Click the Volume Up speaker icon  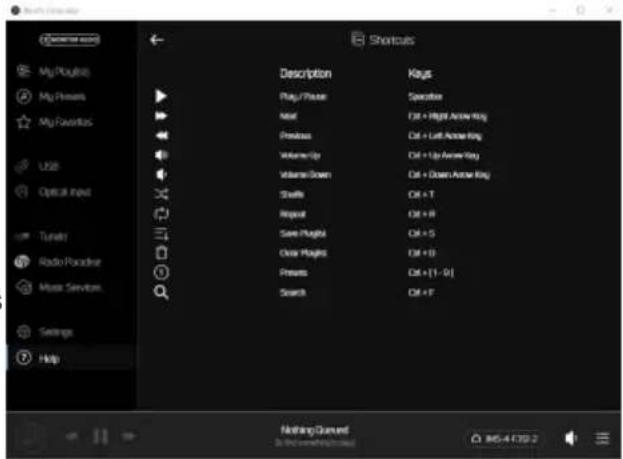[x=161, y=155]
